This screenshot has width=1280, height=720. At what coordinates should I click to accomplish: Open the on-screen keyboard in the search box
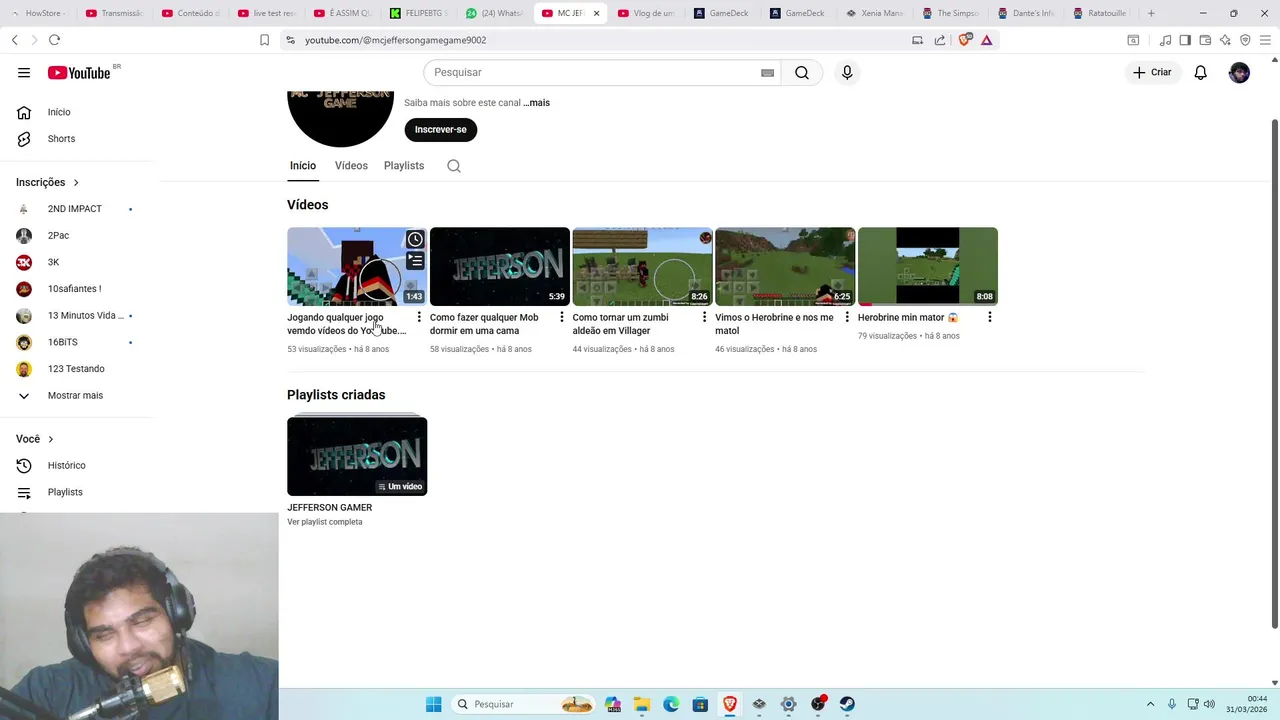(x=767, y=73)
